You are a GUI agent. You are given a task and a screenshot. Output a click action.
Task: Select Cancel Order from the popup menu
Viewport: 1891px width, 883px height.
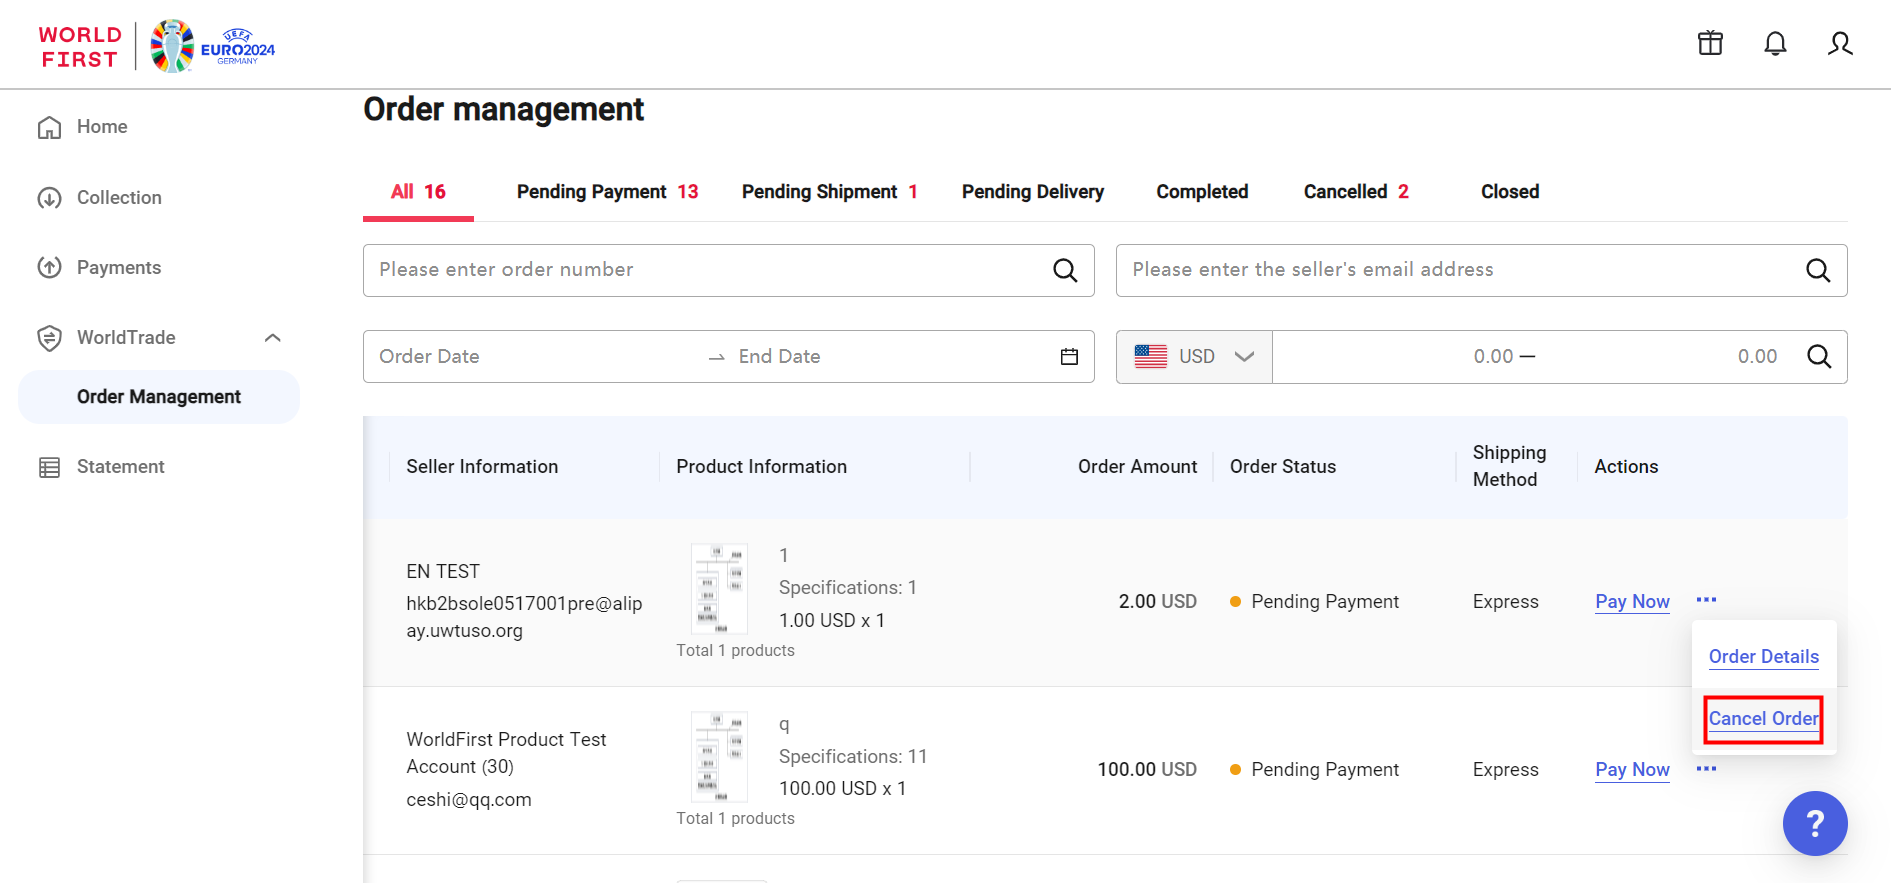coord(1763,719)
